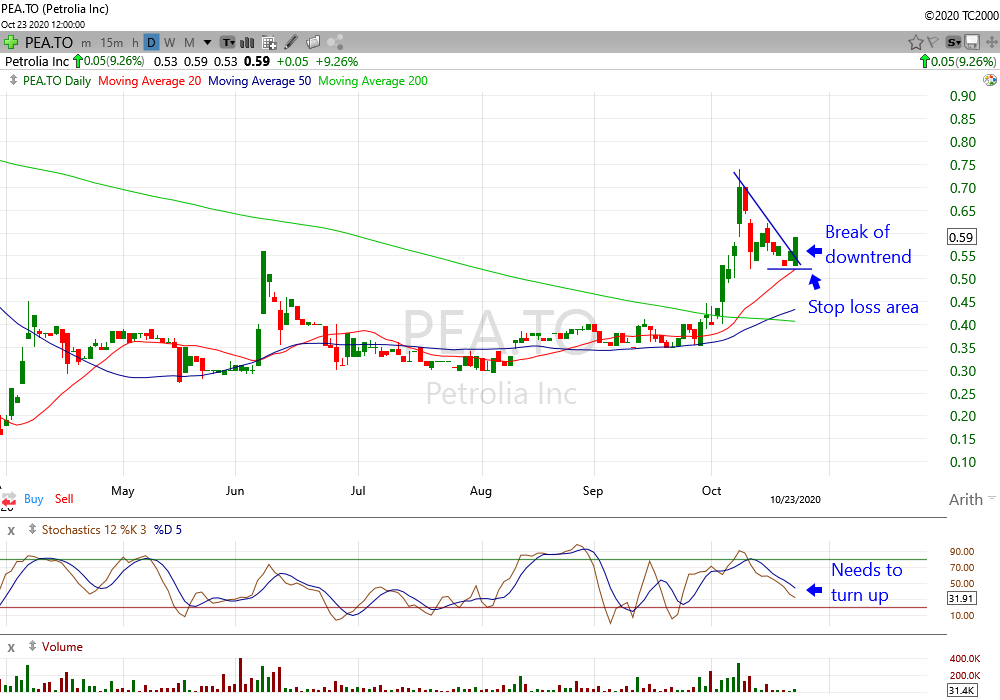Switch to the Monthly (M) timeframe
1000x700 pixels.
189,43
